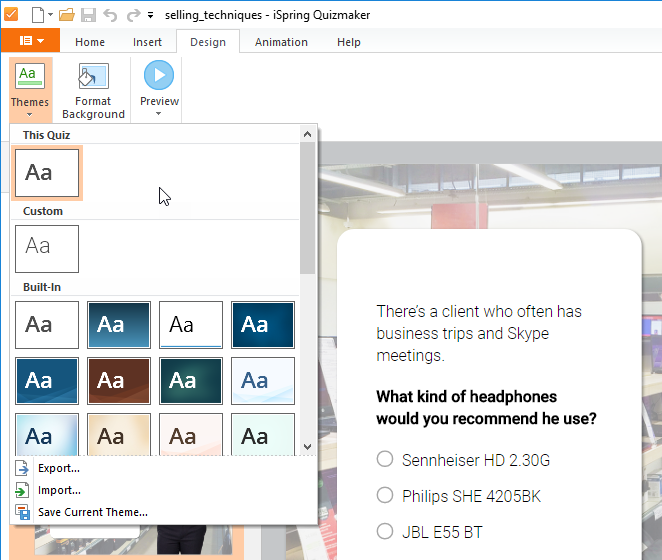Collapse the Themes dropdown arrow
Image resolution: width=662 pixels, height=560 pixels.
[30, 115]
